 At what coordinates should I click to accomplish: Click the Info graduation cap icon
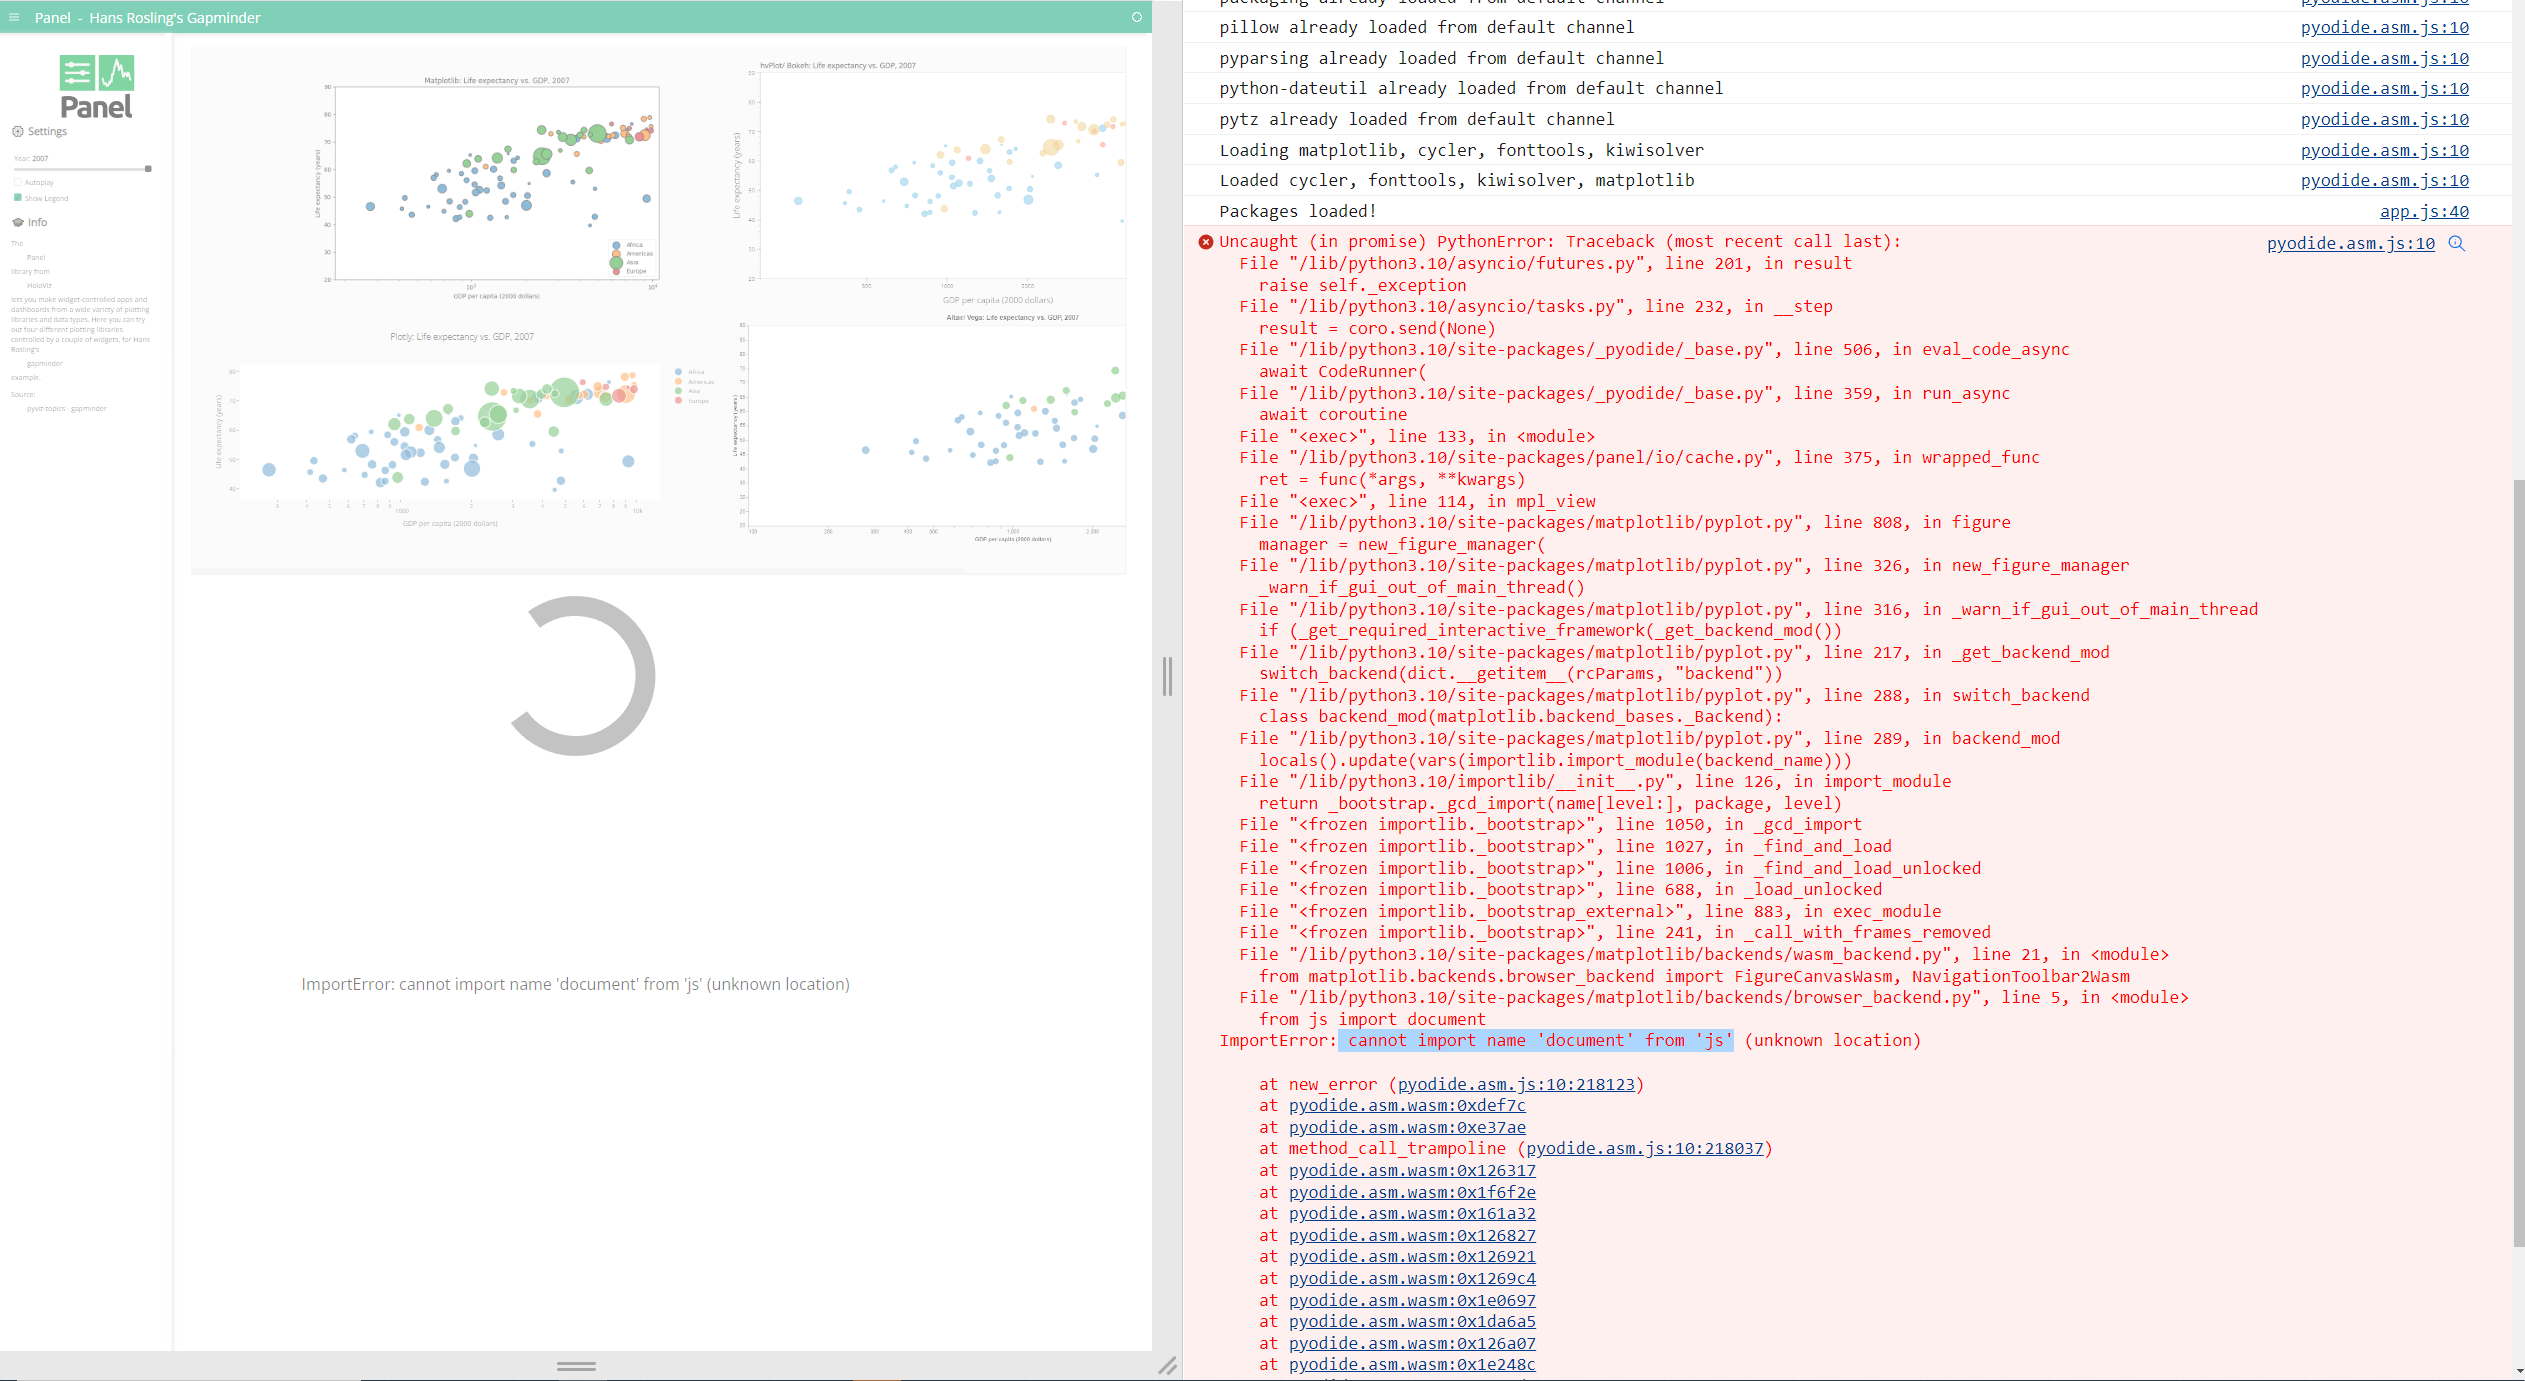(17, 222)
